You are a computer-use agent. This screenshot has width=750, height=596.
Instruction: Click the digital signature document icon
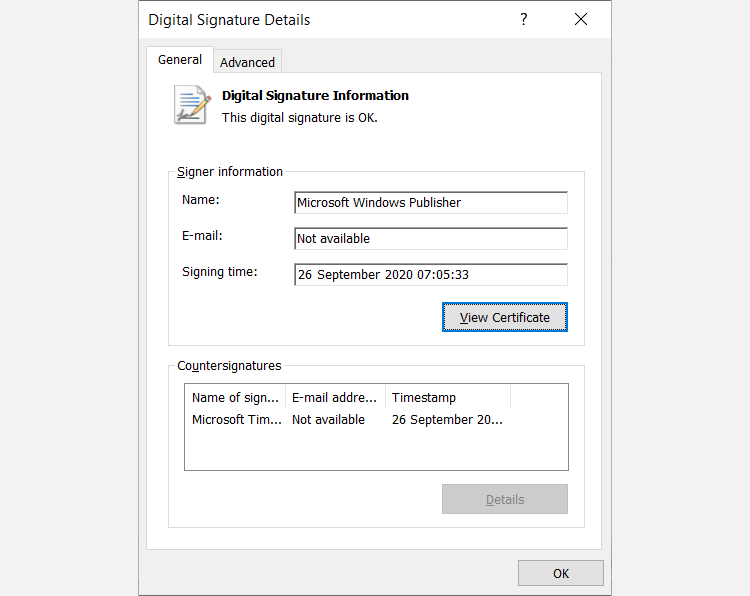pyautogui.click(x=192, y=105)
